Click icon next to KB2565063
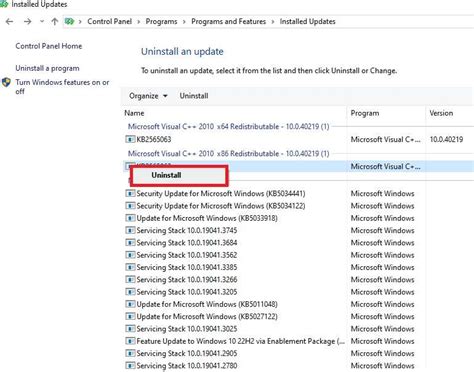Viewport: 474px width, 372px height. (130, 139)
